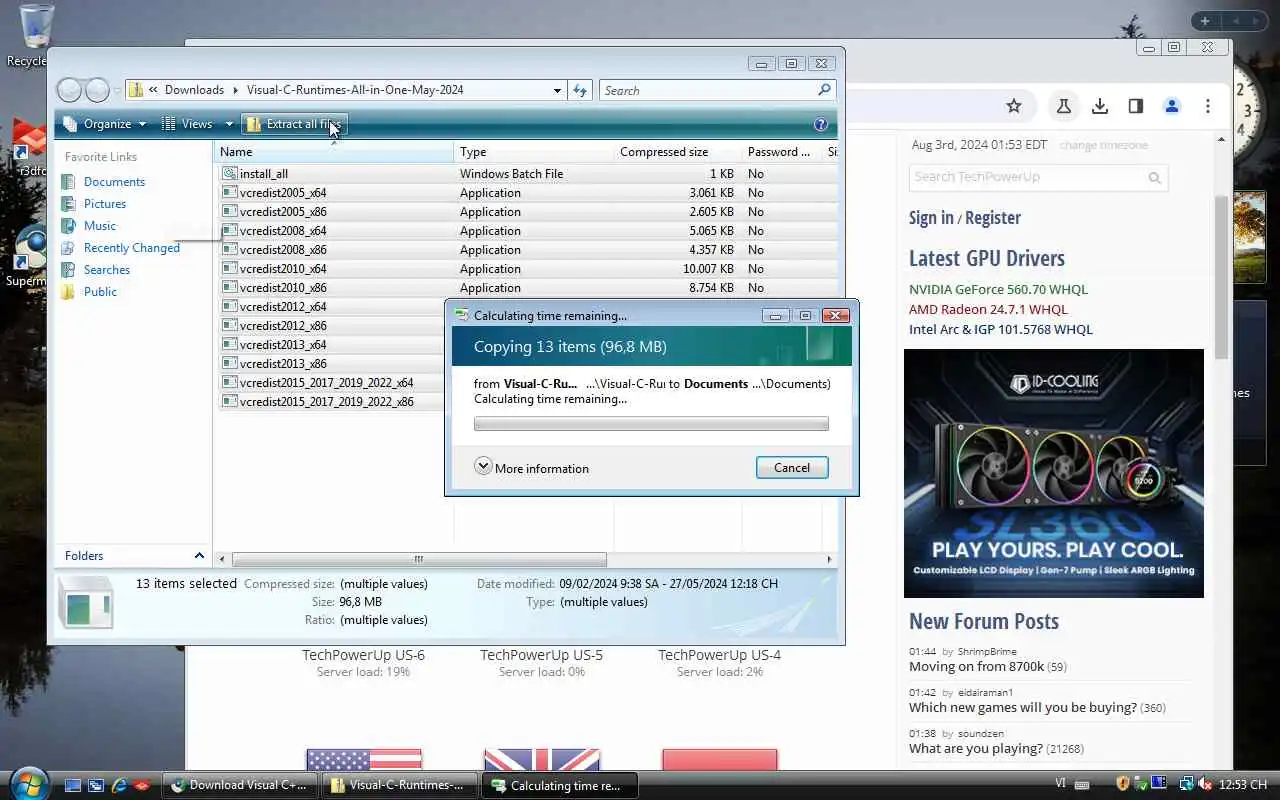Sort by Type column header
Screen dimensions: 1280x800
tap(534, 152)
